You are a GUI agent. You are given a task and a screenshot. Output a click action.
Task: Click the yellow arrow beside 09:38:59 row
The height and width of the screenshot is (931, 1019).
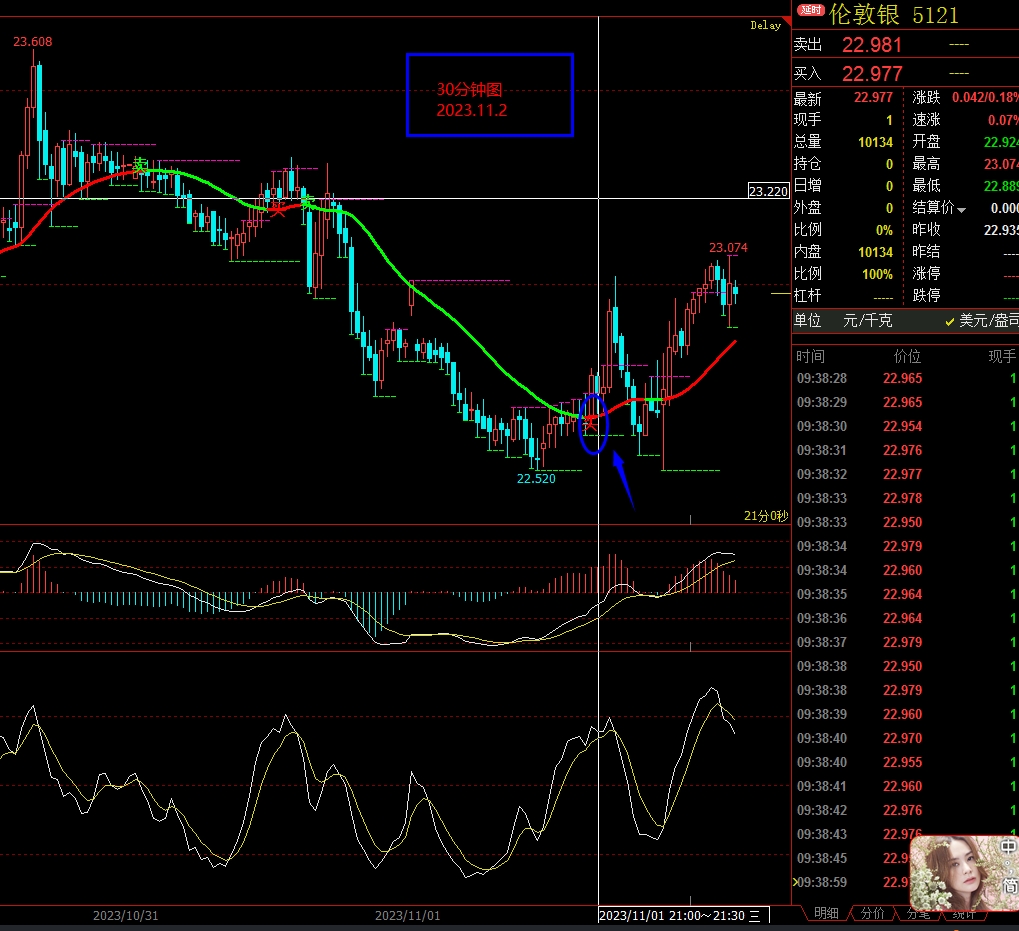795,882
